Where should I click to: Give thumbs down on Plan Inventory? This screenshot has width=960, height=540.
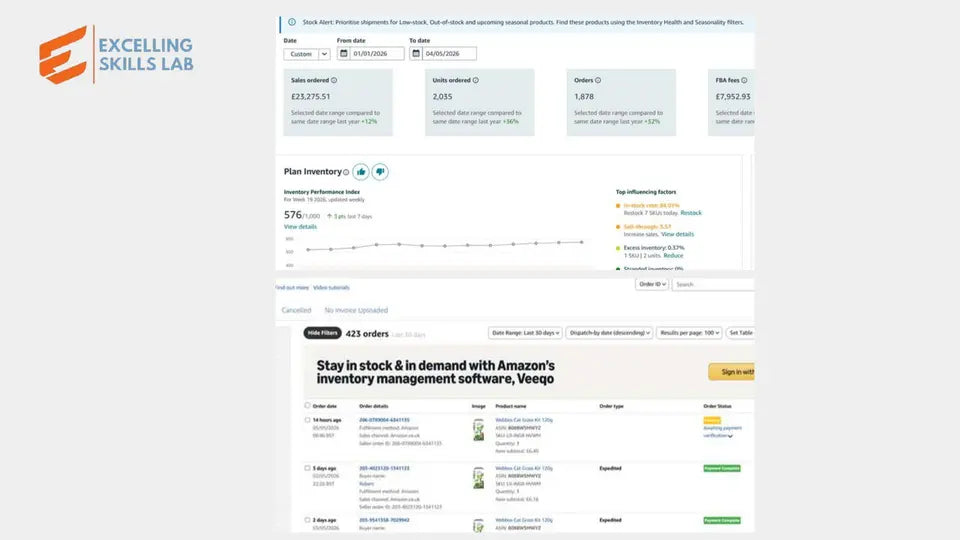coord(380,172)
